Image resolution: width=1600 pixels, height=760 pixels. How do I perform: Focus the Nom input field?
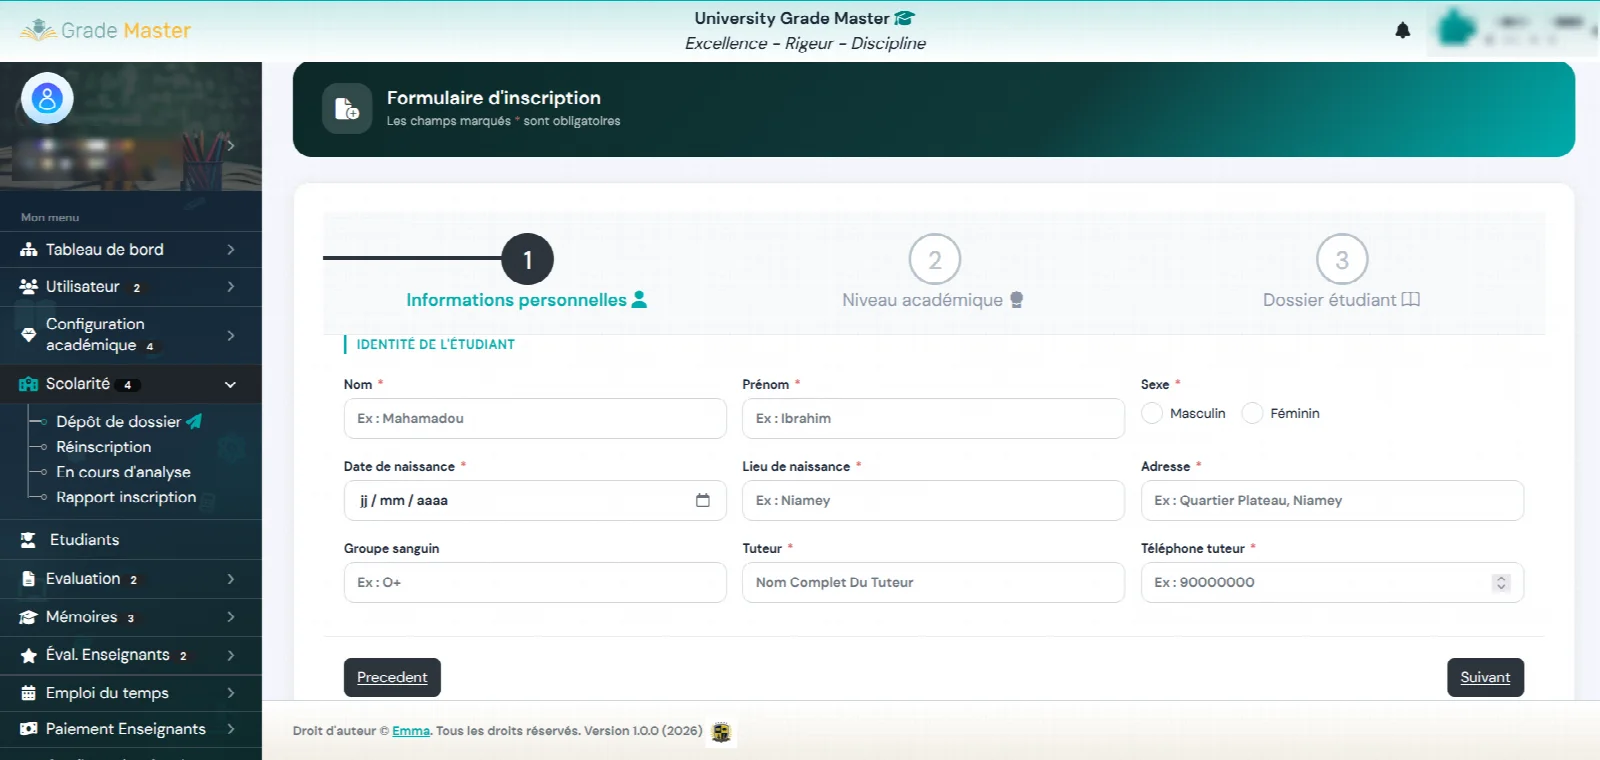tap(535, 418)
